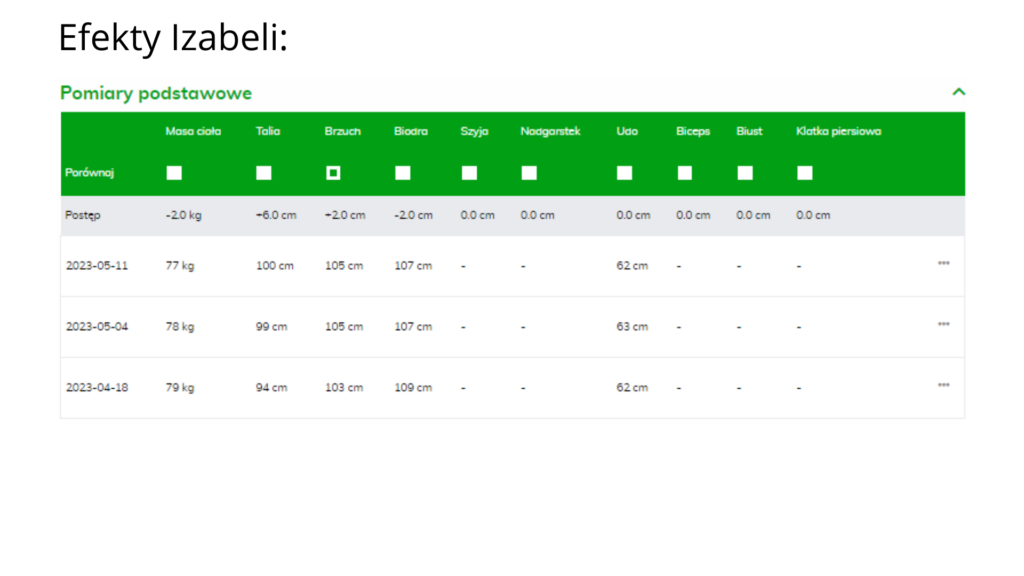Screen dimensions: 1024x576
Task: Click the Klatka piersiowa column header
Action: (x=838, y=131)
